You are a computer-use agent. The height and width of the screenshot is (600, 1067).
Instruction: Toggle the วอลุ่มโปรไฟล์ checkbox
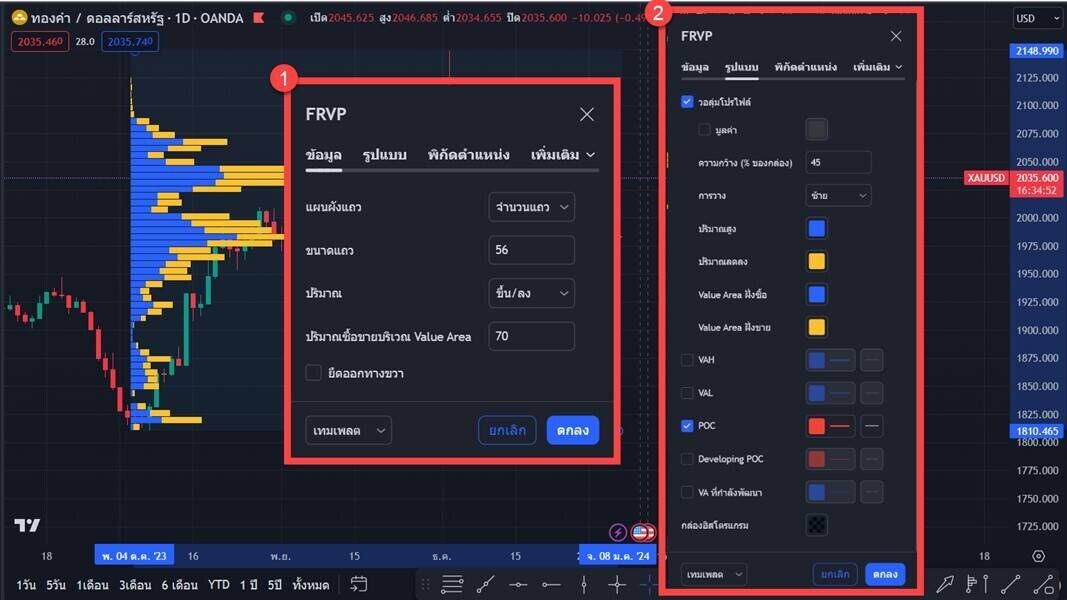[687, 102]
